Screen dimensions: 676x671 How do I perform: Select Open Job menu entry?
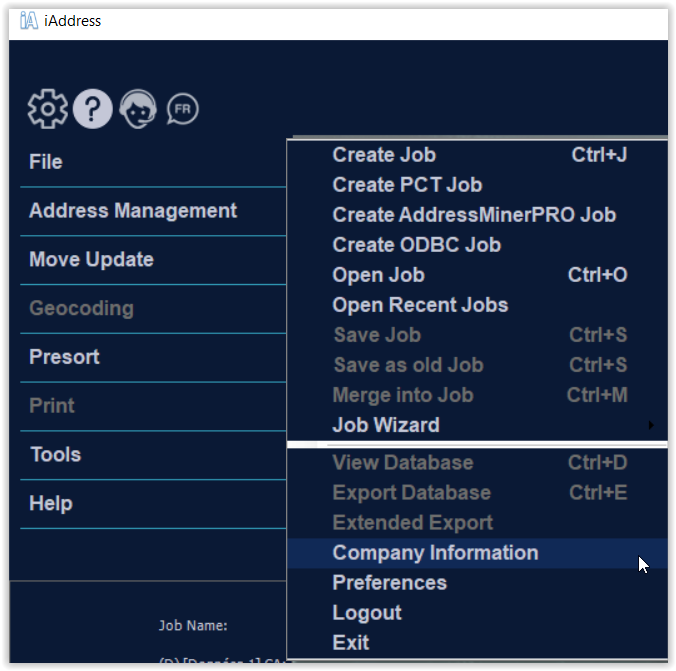(x=378, y=275)
